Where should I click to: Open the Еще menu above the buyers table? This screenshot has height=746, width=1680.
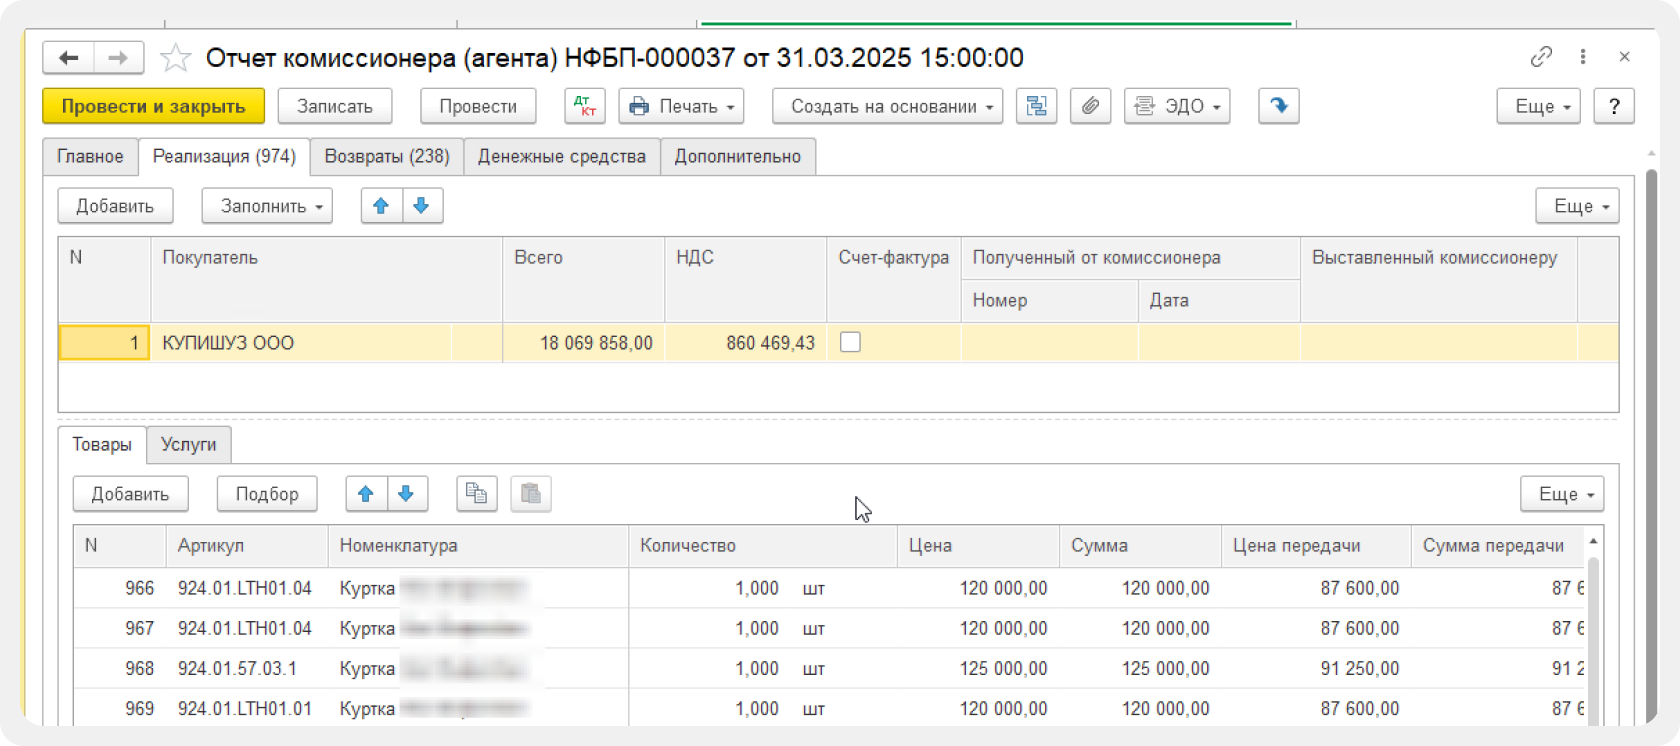click(1578, 206)
